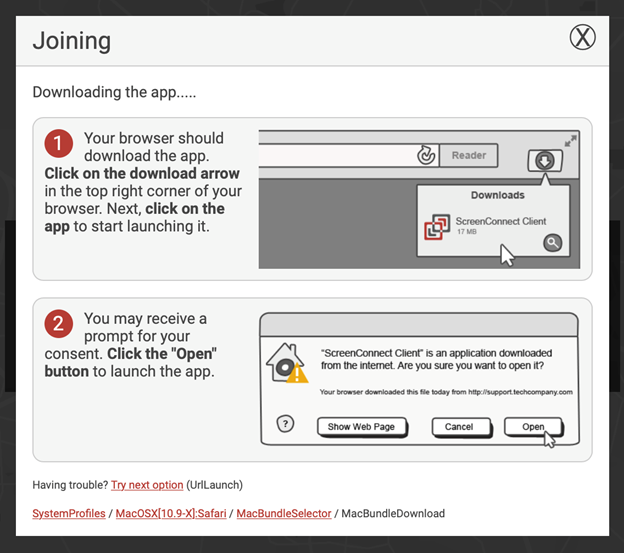Click the ScreenConnect Client app icon in illustration

click(437, 227)
